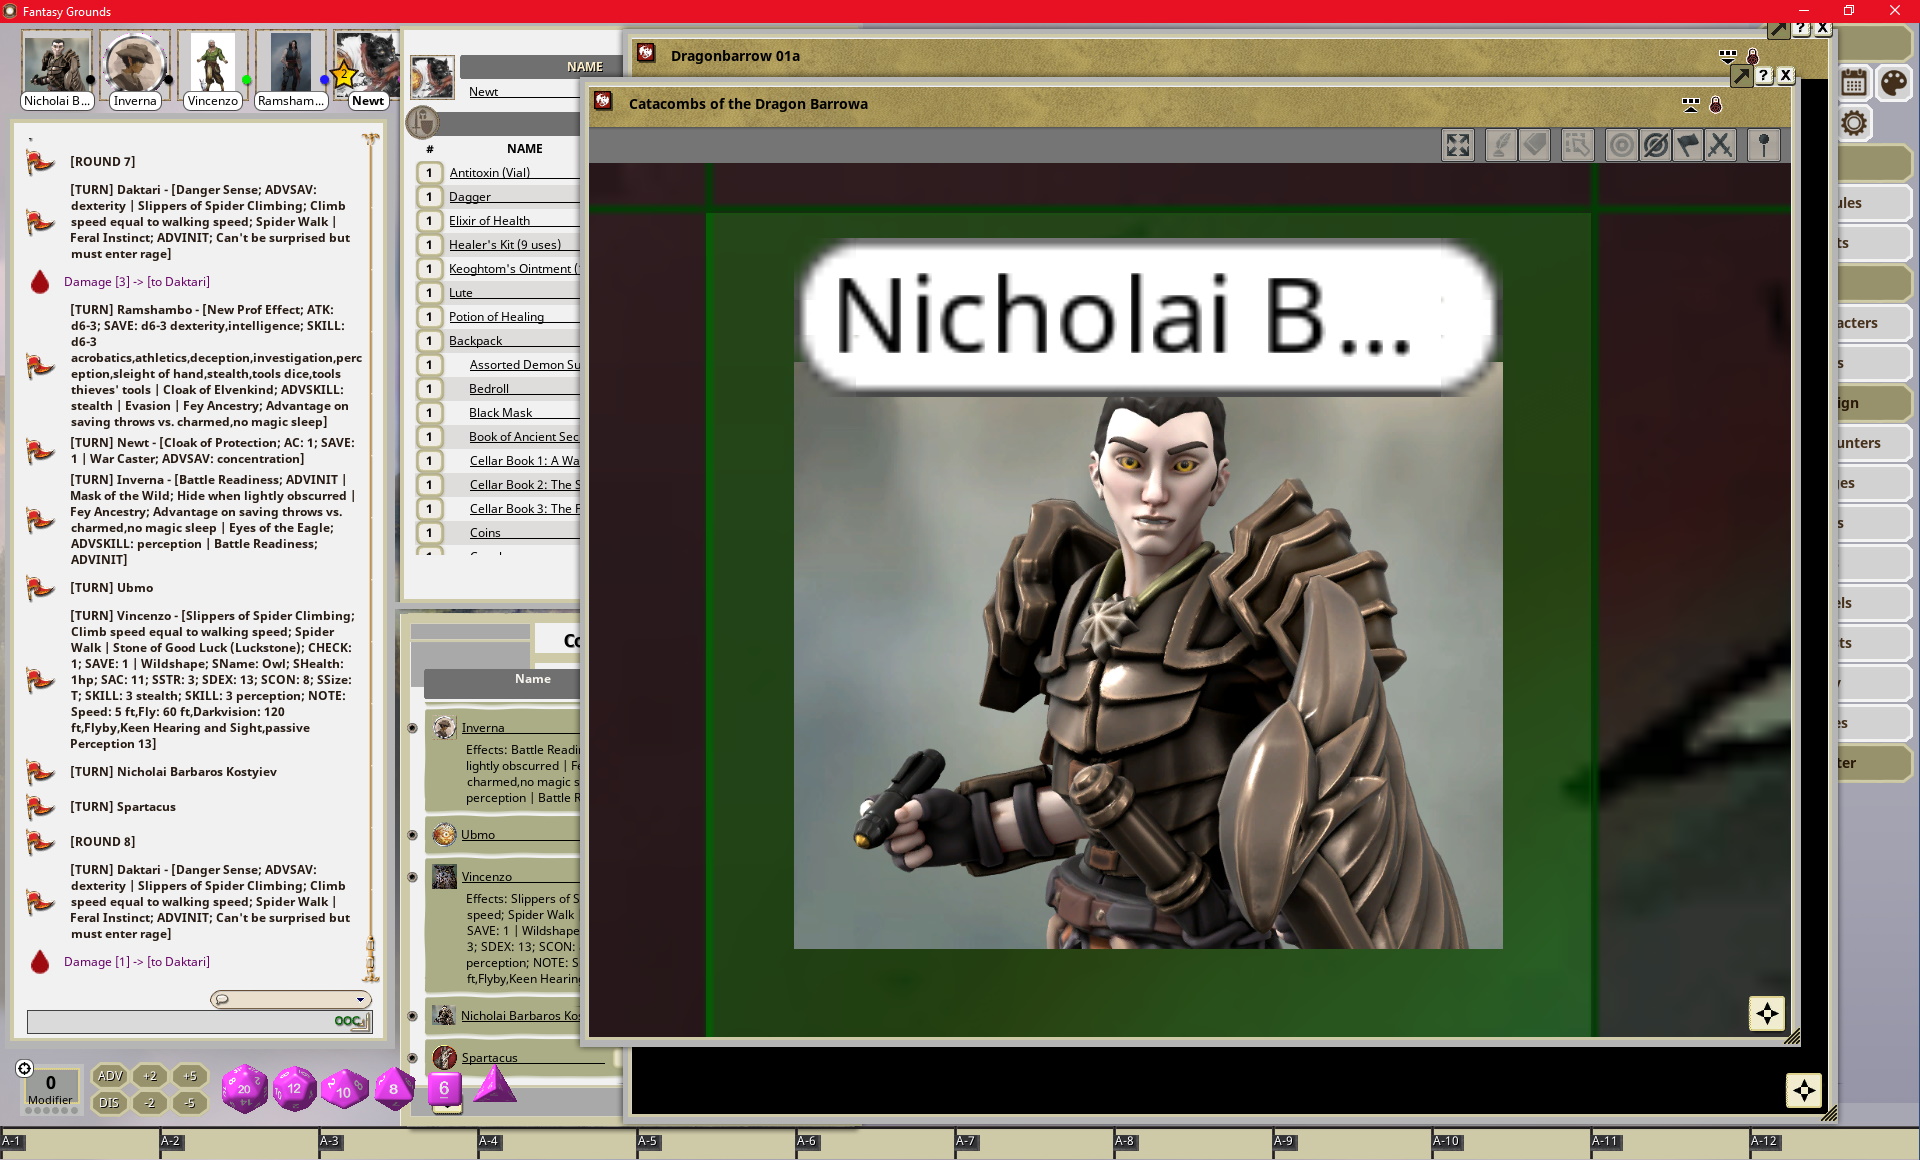Screen dimensions: 1920x1160
Task: Click the crossed swords combat tool
Action: point(1720,146)
